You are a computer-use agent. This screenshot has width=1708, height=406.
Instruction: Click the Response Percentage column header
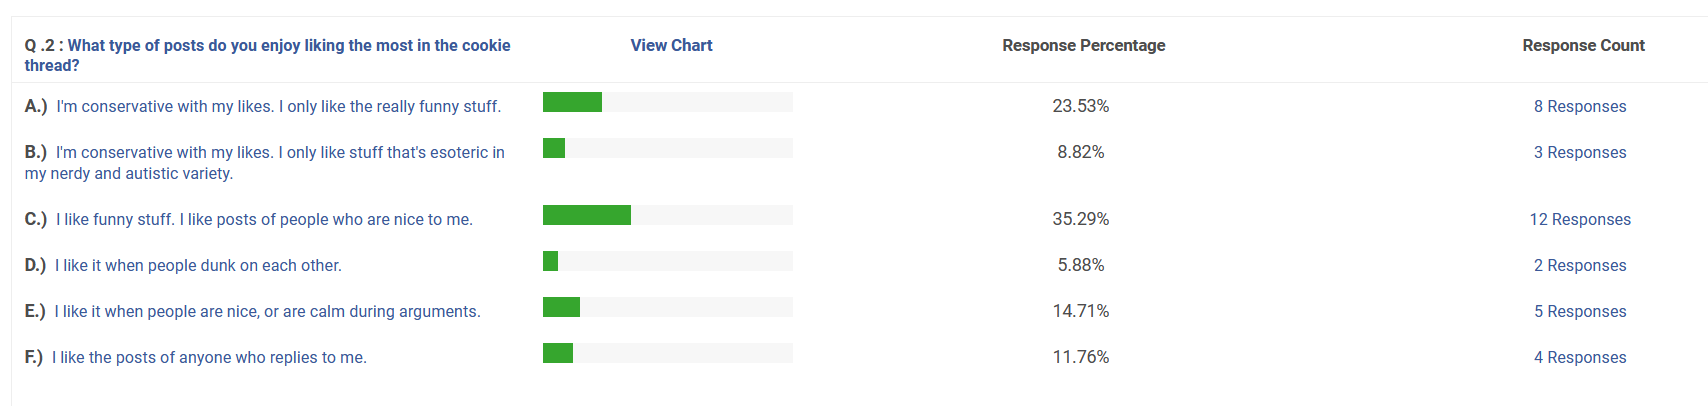coord(1084,45)
